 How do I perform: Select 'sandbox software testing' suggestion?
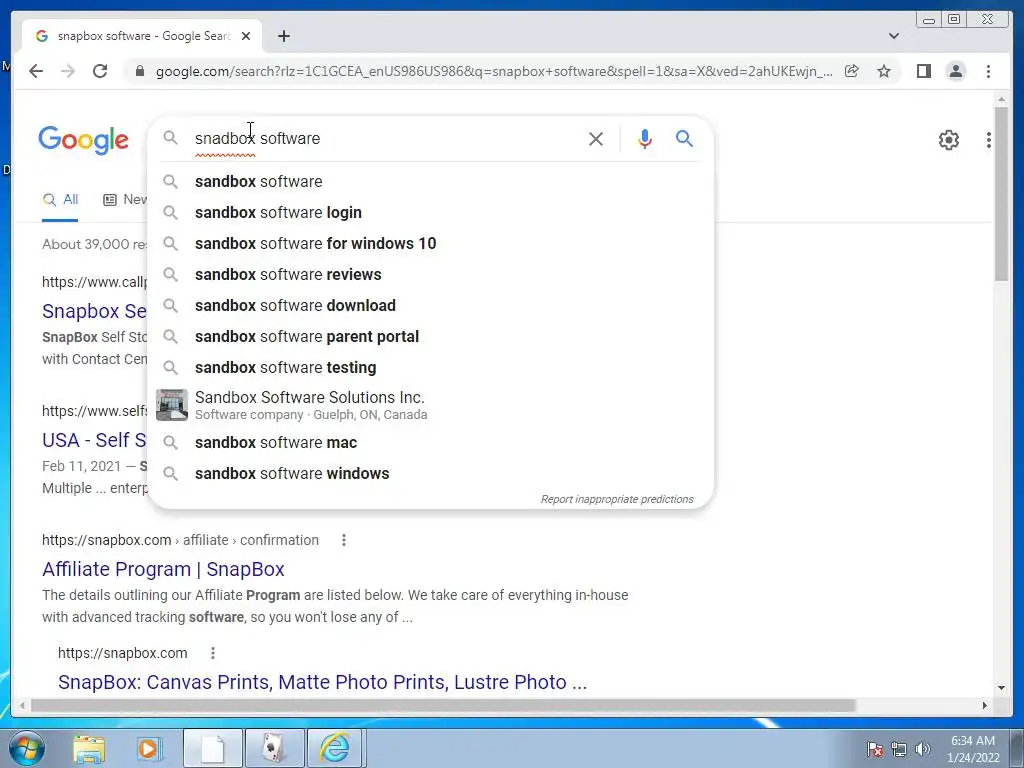[431, 368]
